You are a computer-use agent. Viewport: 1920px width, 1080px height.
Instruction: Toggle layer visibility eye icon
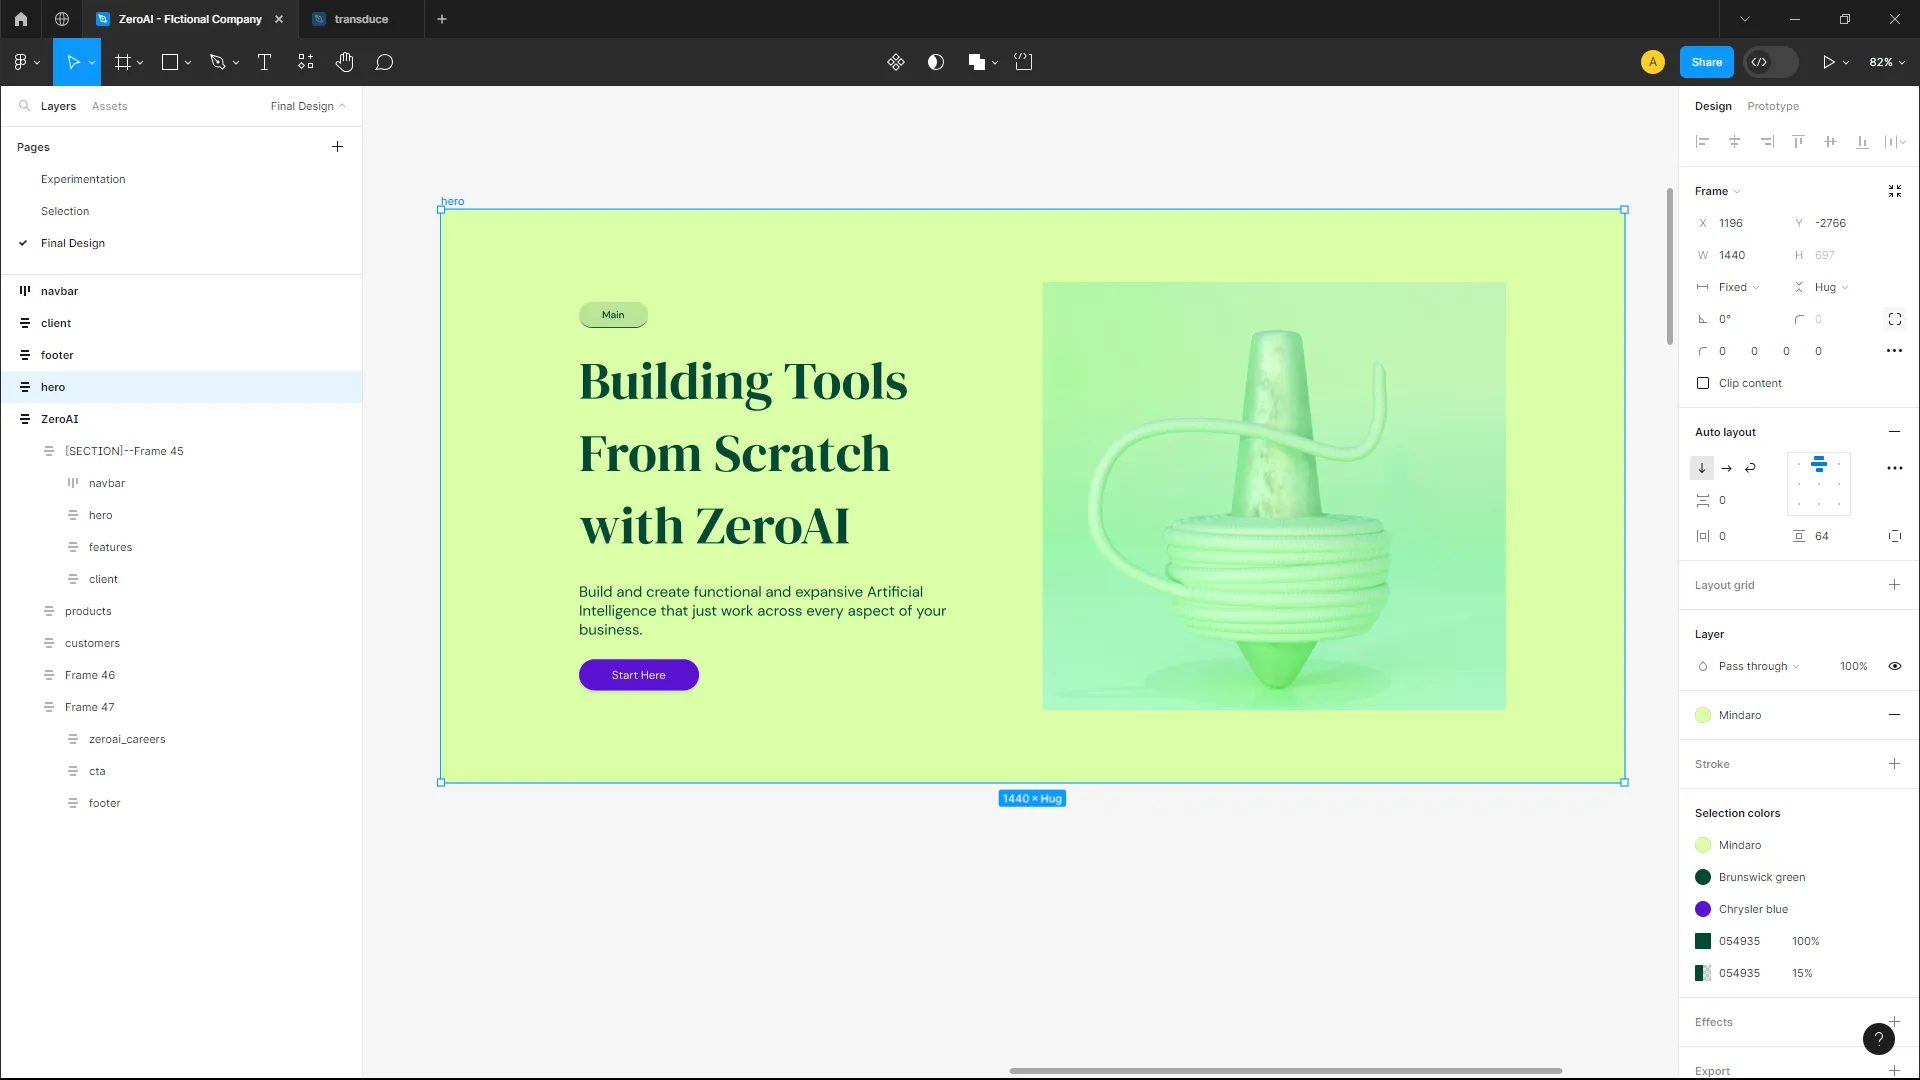click(1894, 666)
